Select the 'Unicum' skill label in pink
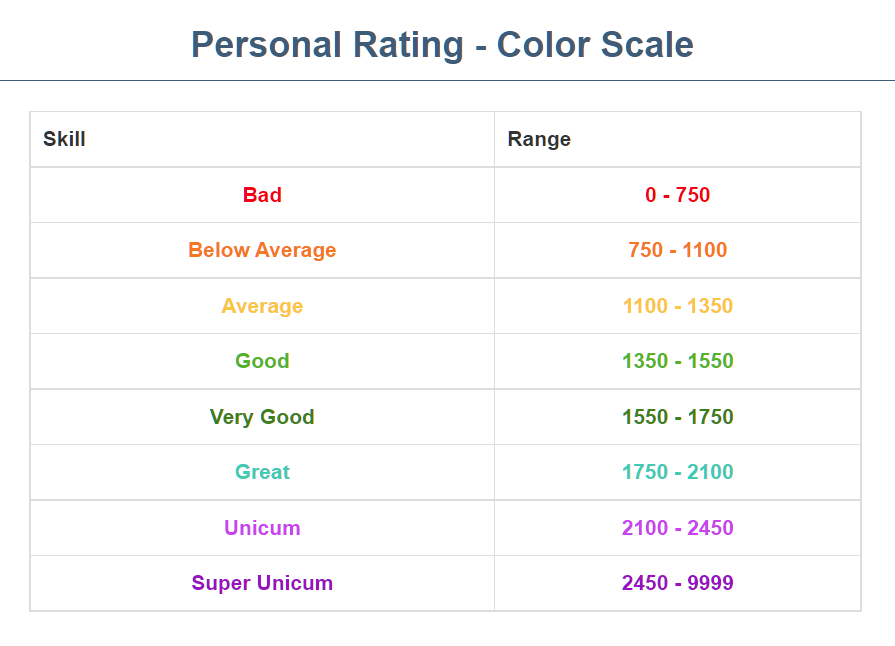Viewport: 895px width, 646px height. click(262, 528)
